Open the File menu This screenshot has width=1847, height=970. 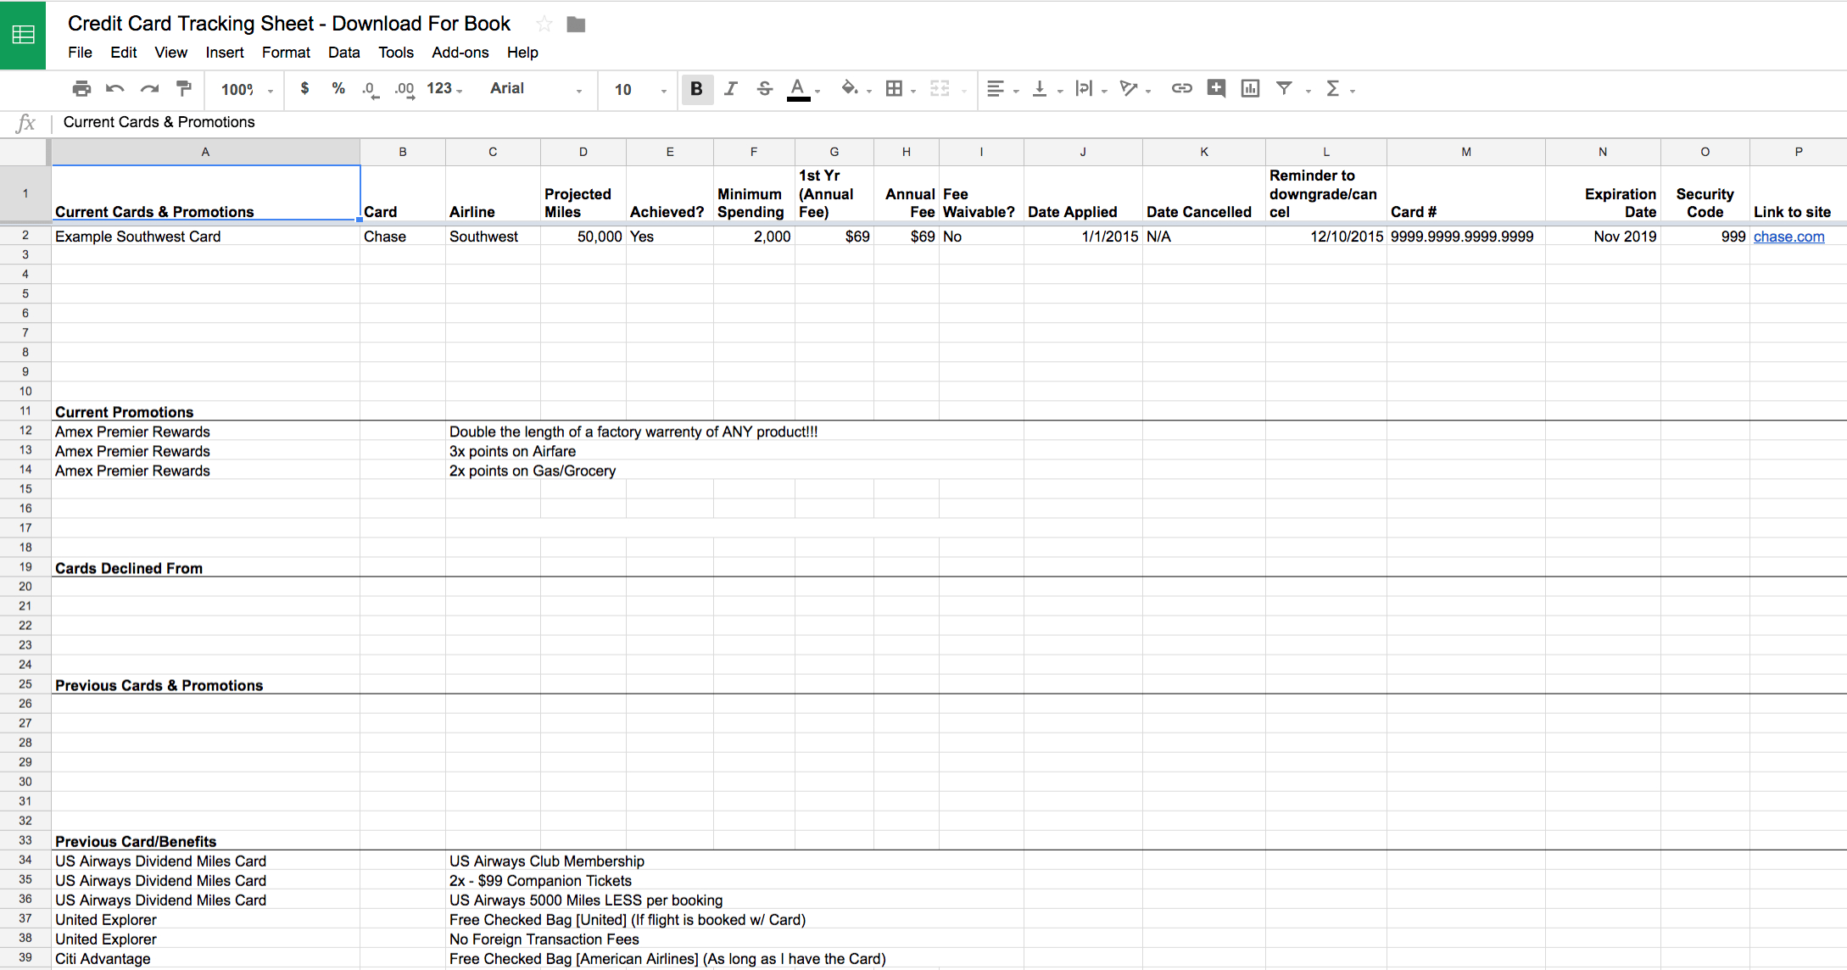(80, 52)
